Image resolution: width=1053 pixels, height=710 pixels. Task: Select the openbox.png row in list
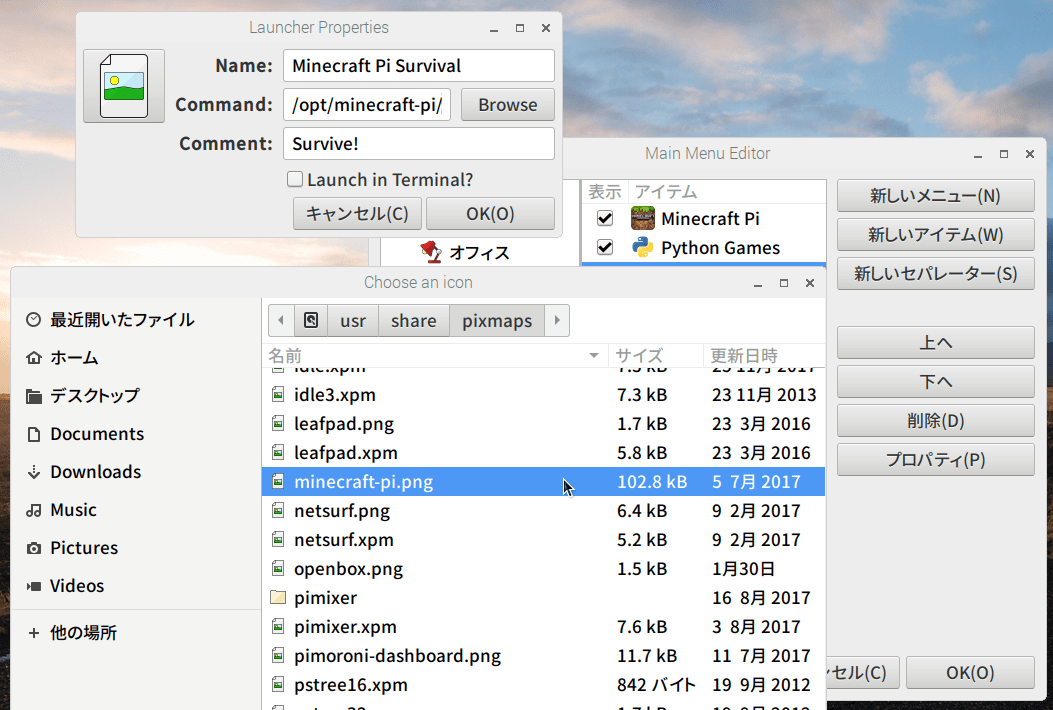tap(543, 568)
